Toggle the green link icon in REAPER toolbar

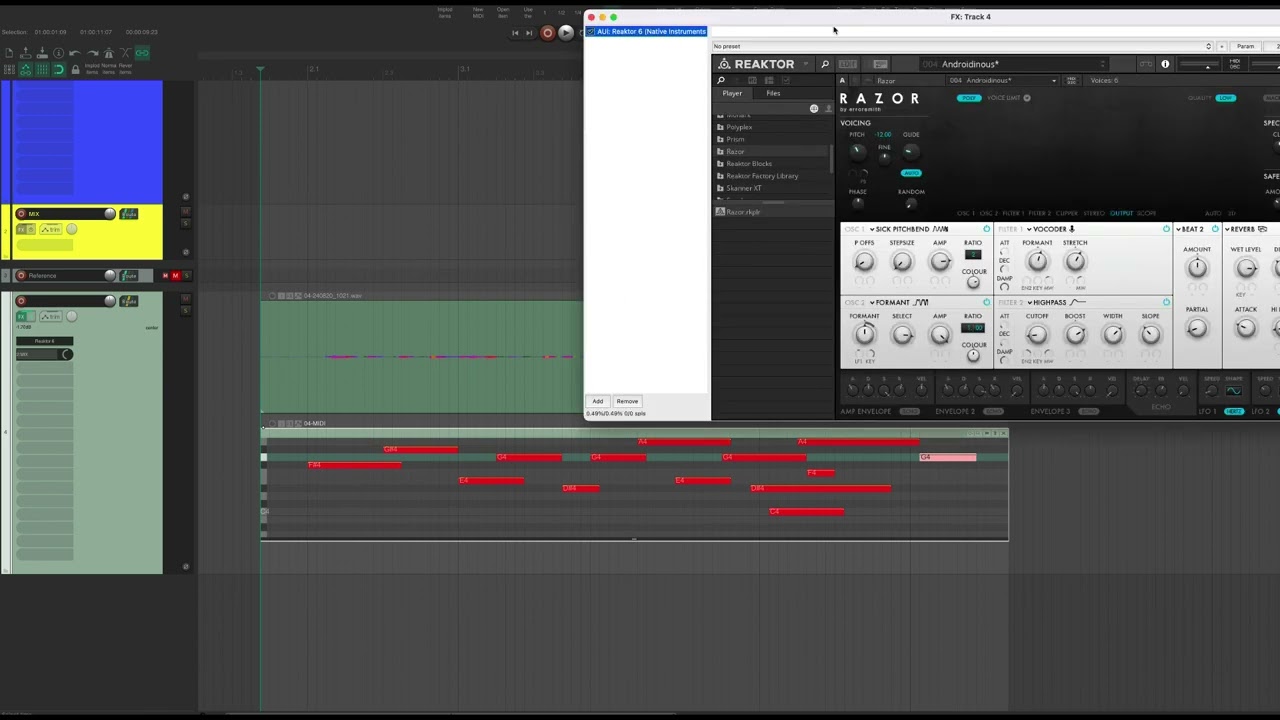(x=142, y=53)
